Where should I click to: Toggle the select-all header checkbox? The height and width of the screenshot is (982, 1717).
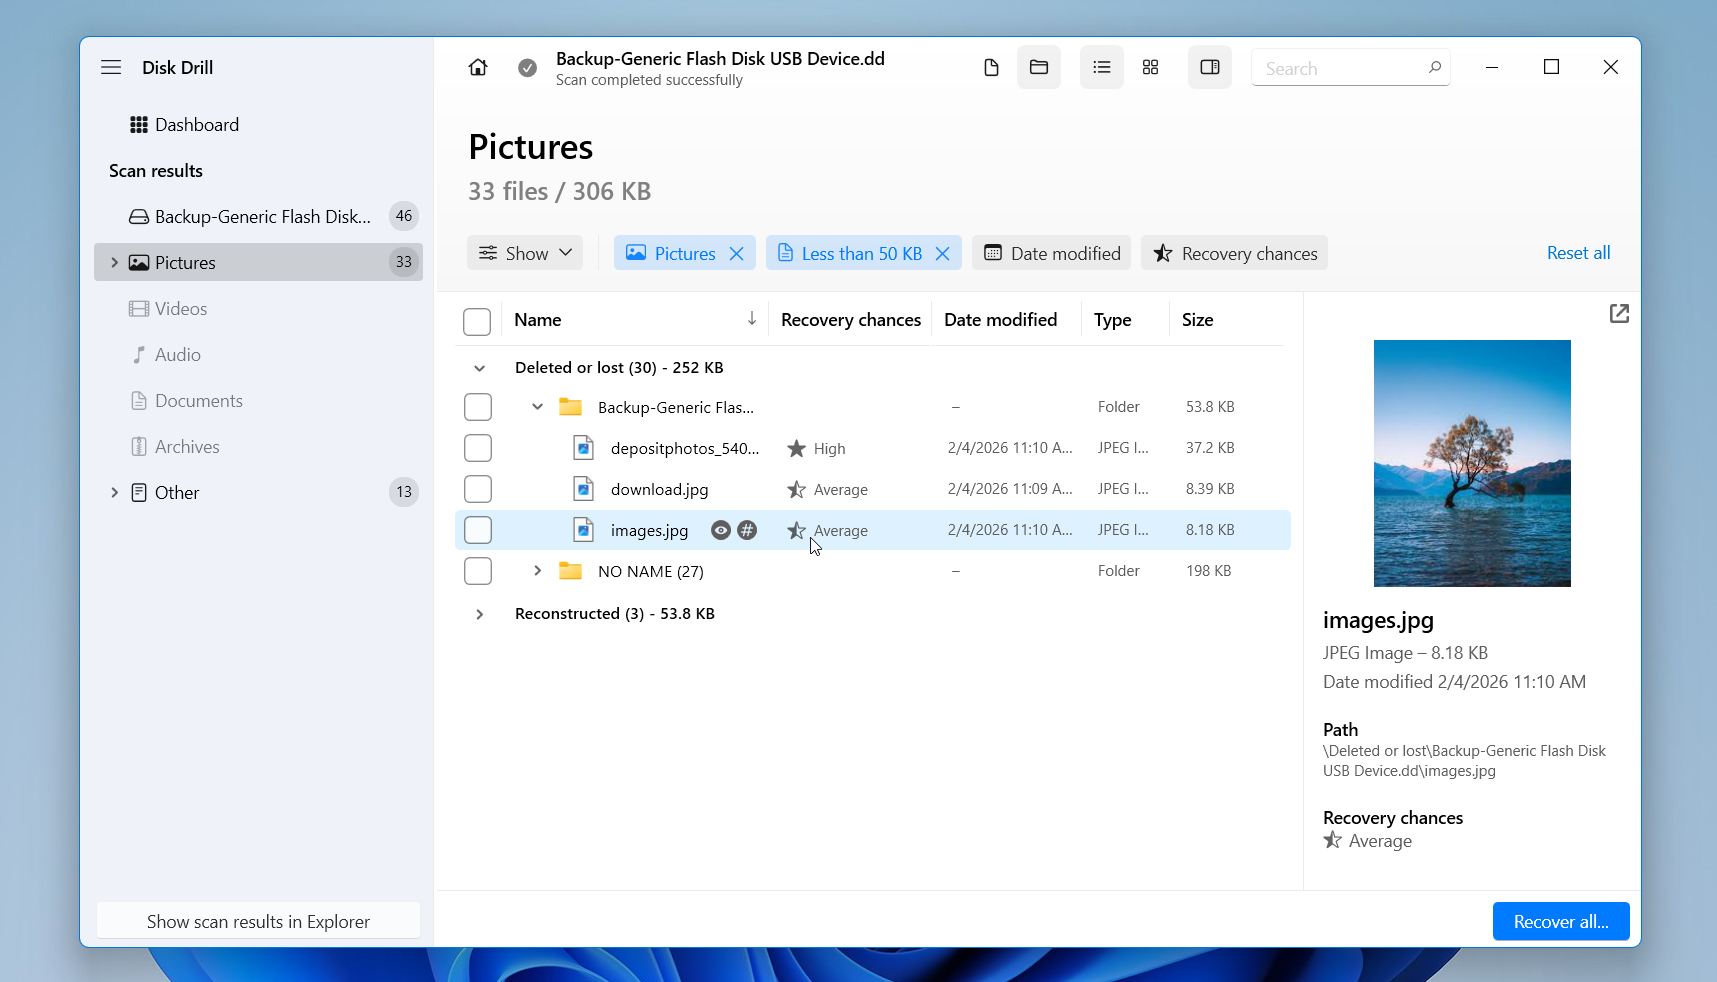pos(477,322)
